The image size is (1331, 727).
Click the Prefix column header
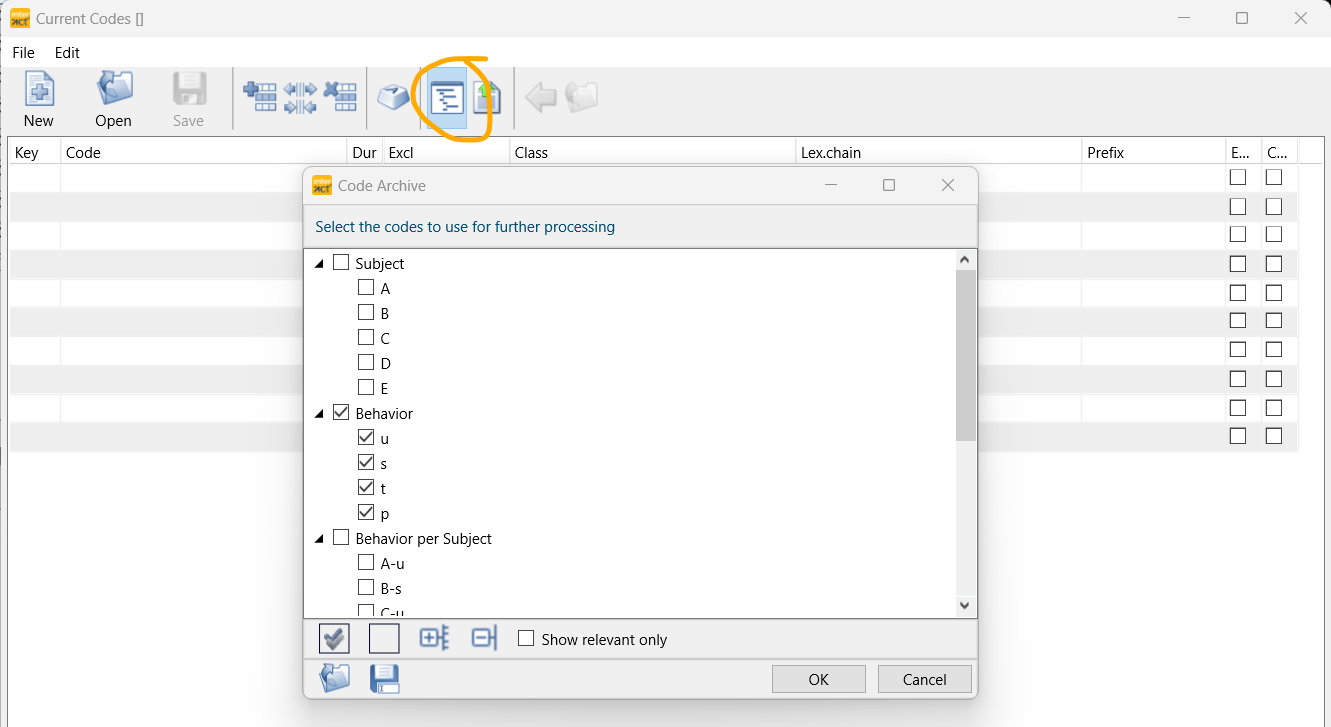pyautogui.click(x=1154, y=153)
